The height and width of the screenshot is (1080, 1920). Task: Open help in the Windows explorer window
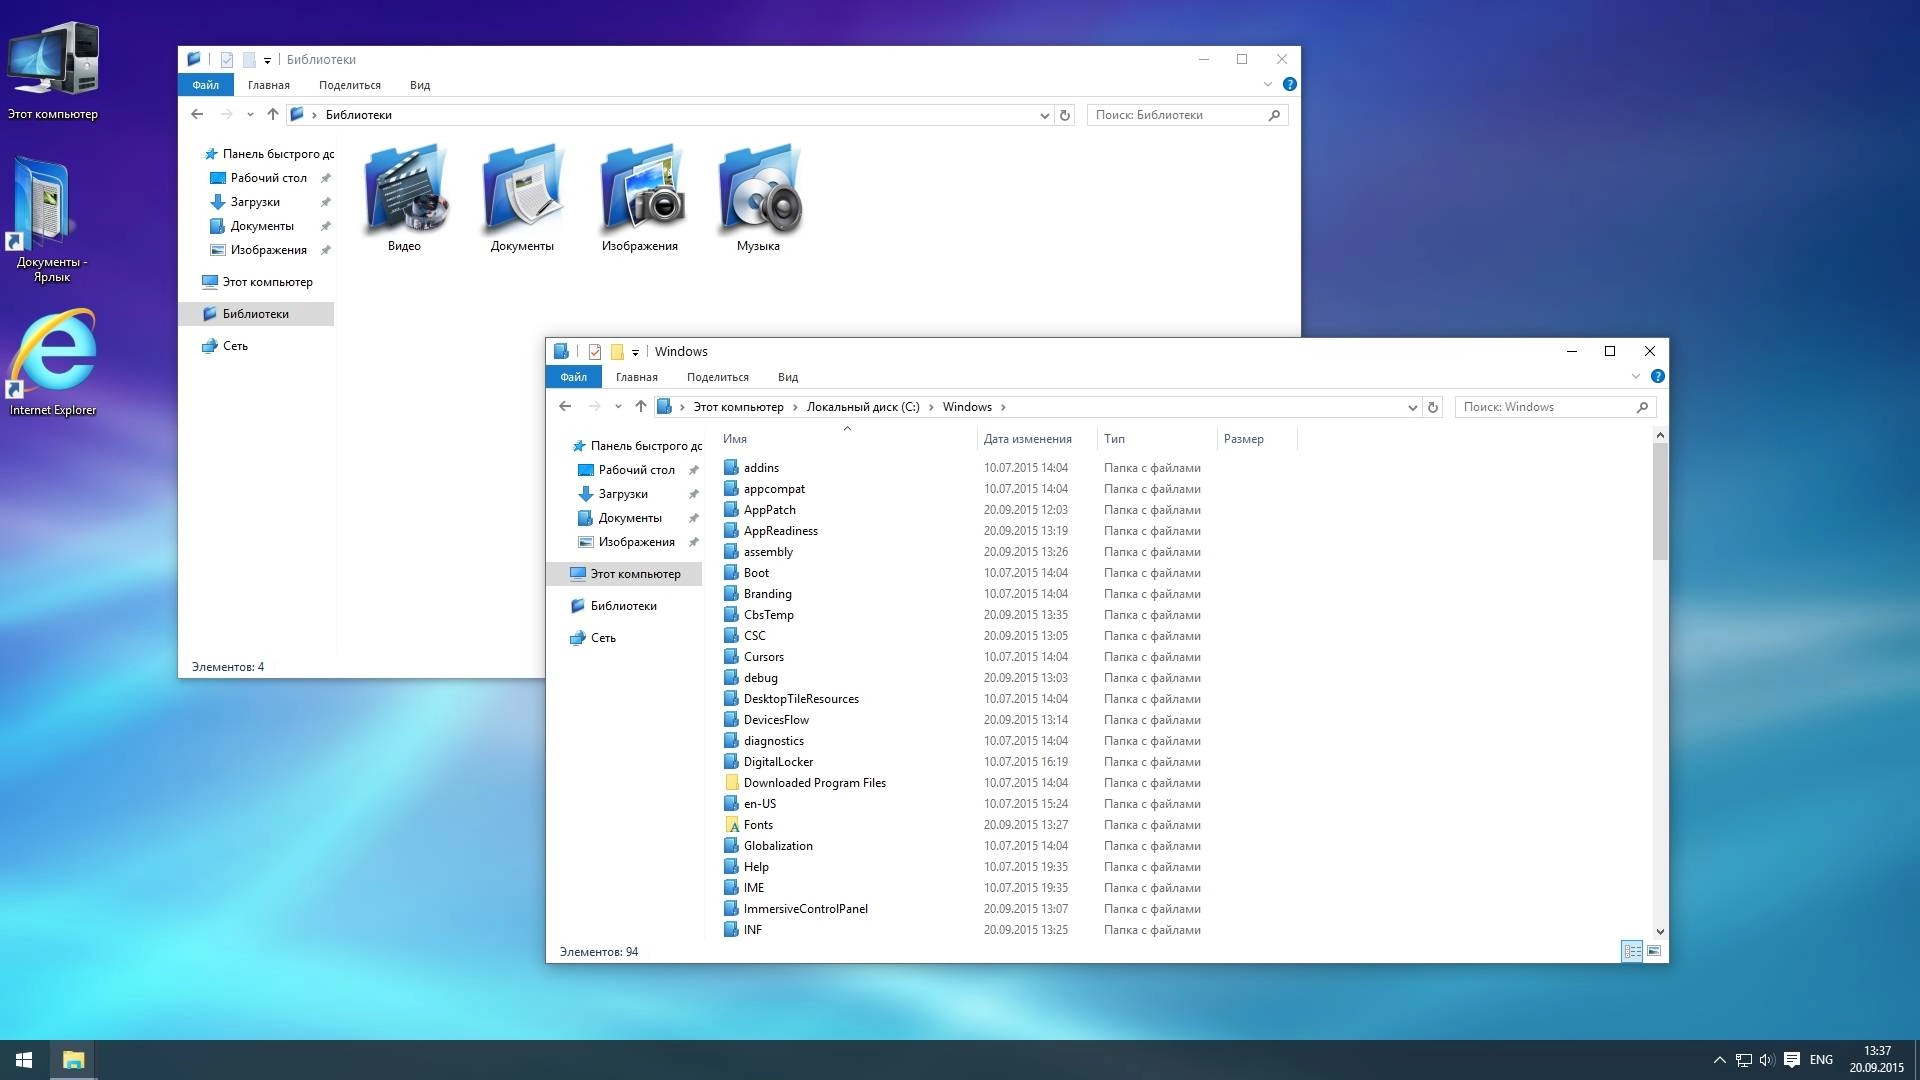1658,377
